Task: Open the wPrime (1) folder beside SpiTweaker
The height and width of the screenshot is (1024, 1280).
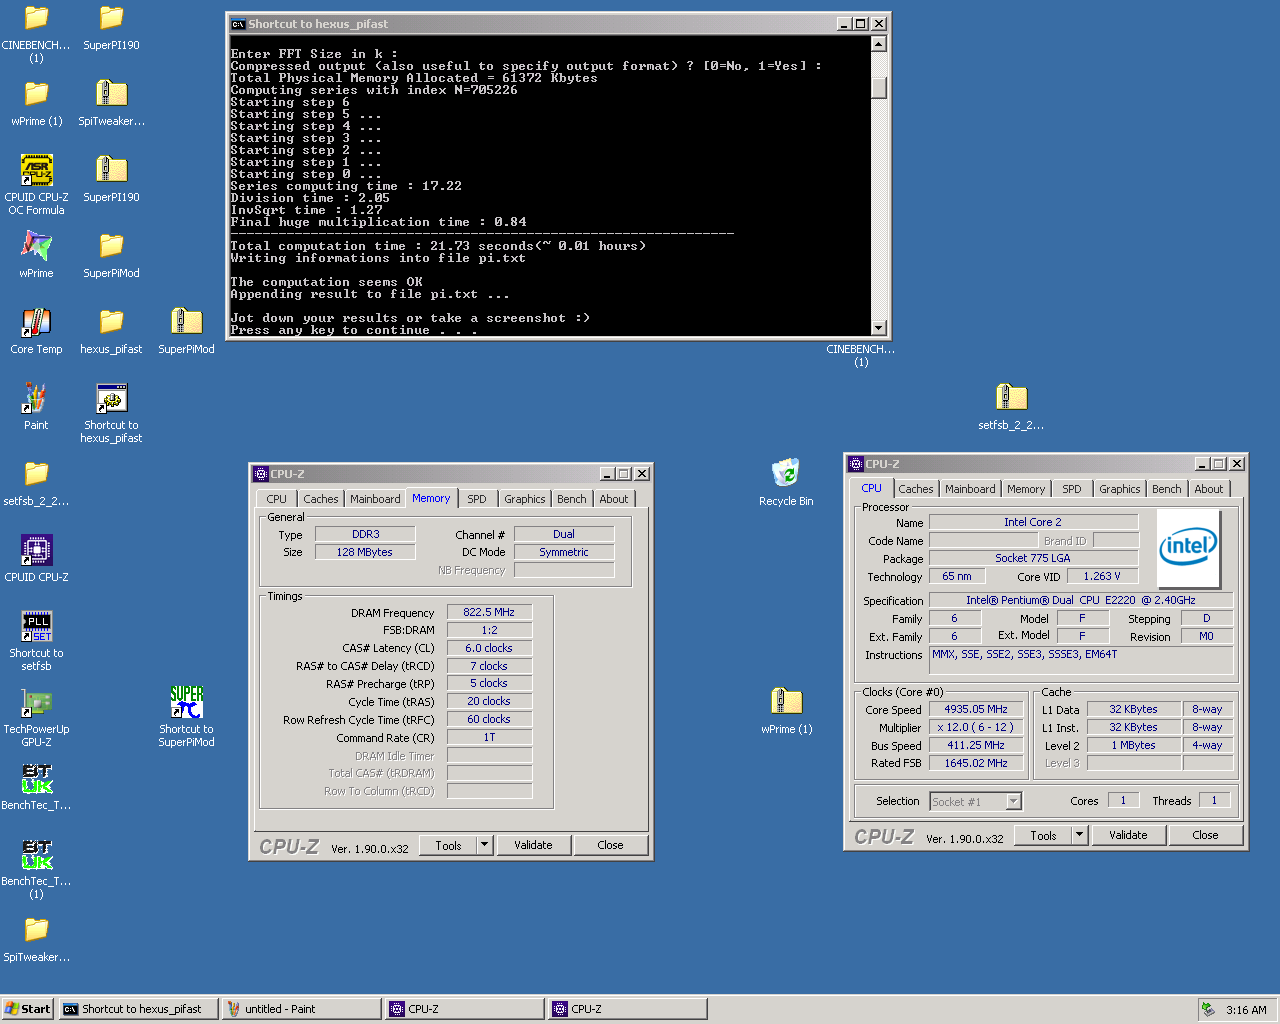Action: point(36,94)
